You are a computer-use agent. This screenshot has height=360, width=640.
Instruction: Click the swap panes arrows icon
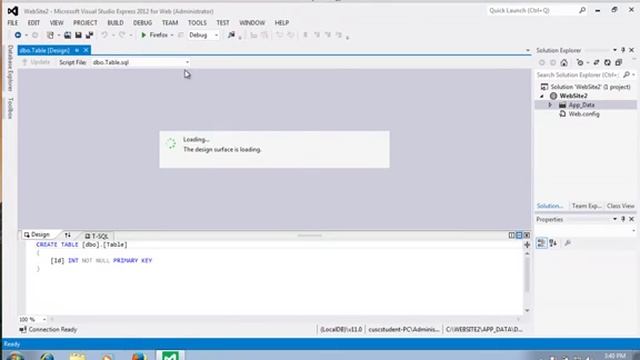coord(67,235)
